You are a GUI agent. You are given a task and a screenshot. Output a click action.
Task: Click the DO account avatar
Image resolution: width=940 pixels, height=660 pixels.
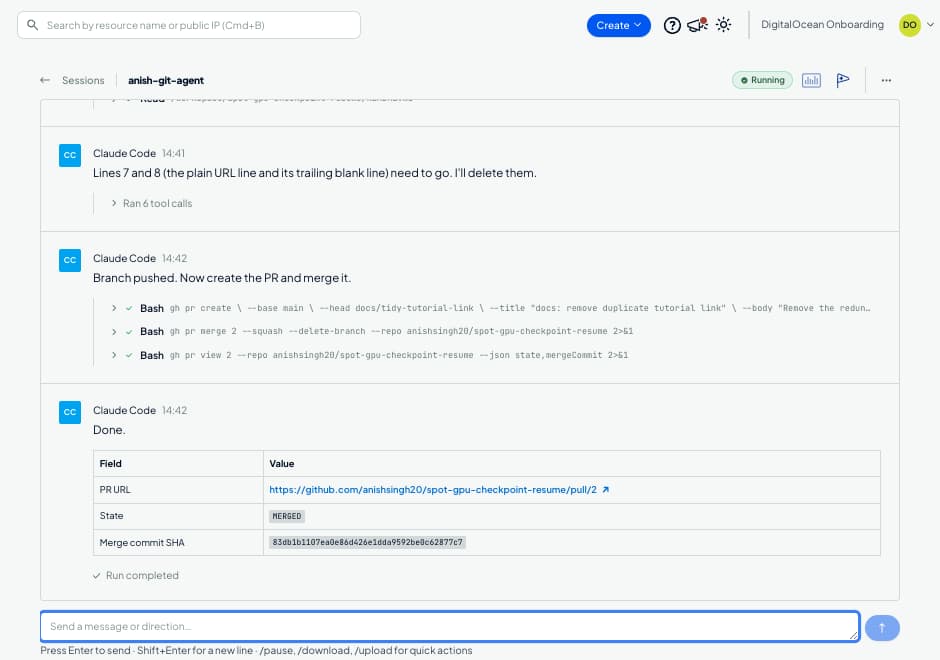tap(909, 25)
